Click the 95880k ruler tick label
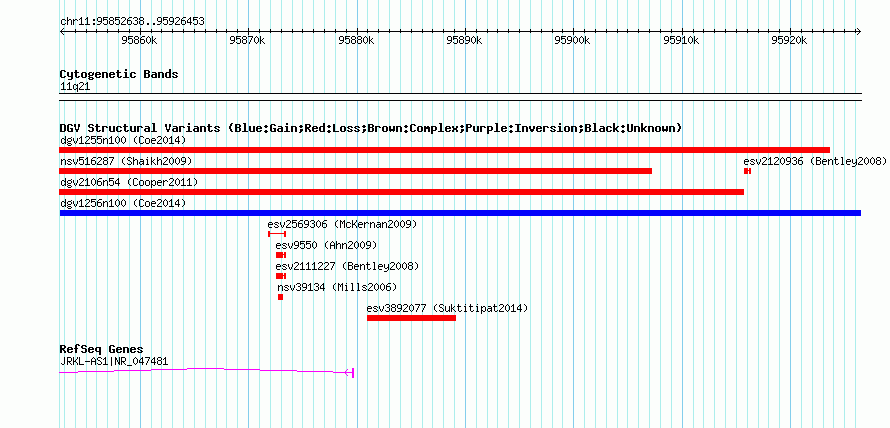 (356, 40)
